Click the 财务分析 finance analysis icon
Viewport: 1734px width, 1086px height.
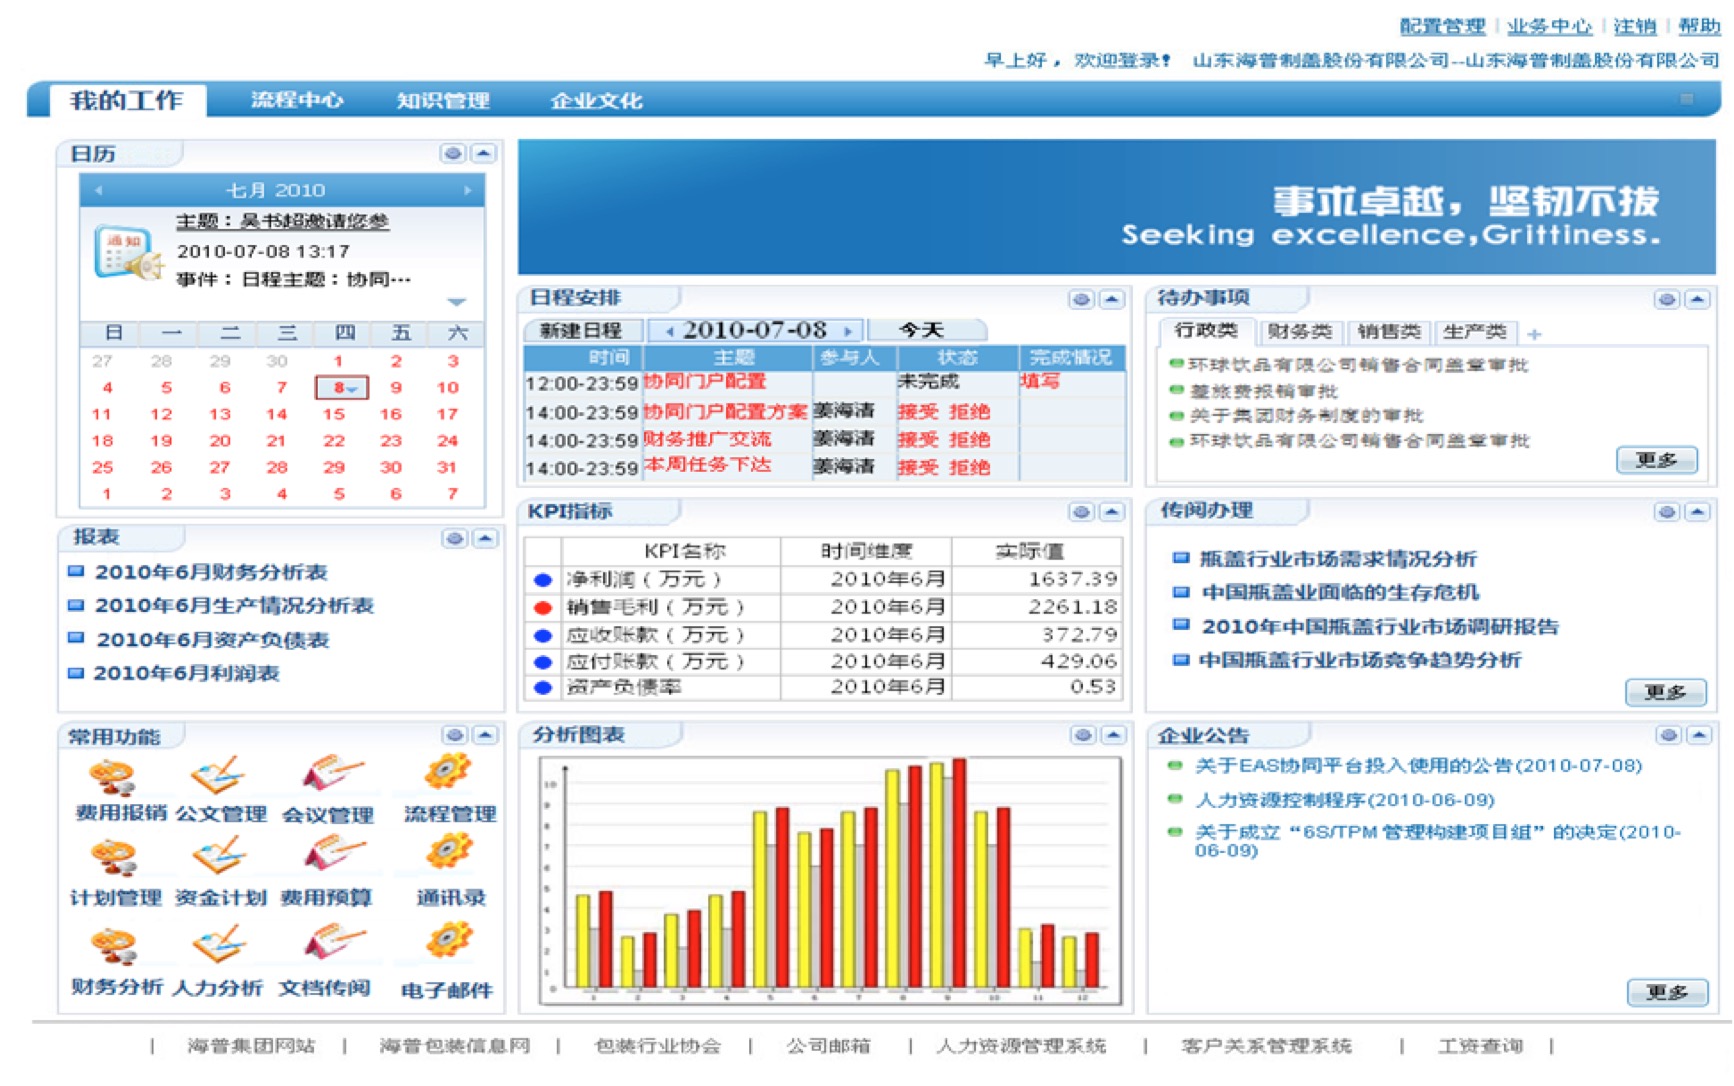click(113, 946)
